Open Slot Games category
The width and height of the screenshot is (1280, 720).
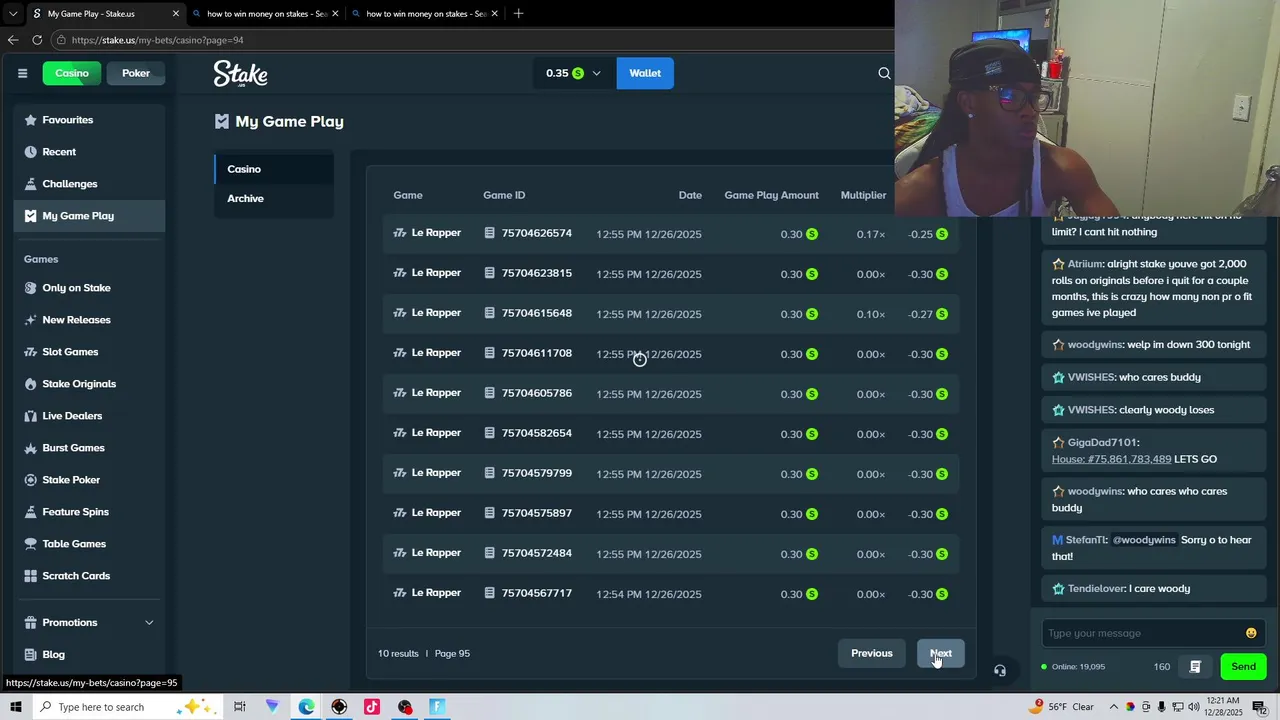tap(90, 352)
